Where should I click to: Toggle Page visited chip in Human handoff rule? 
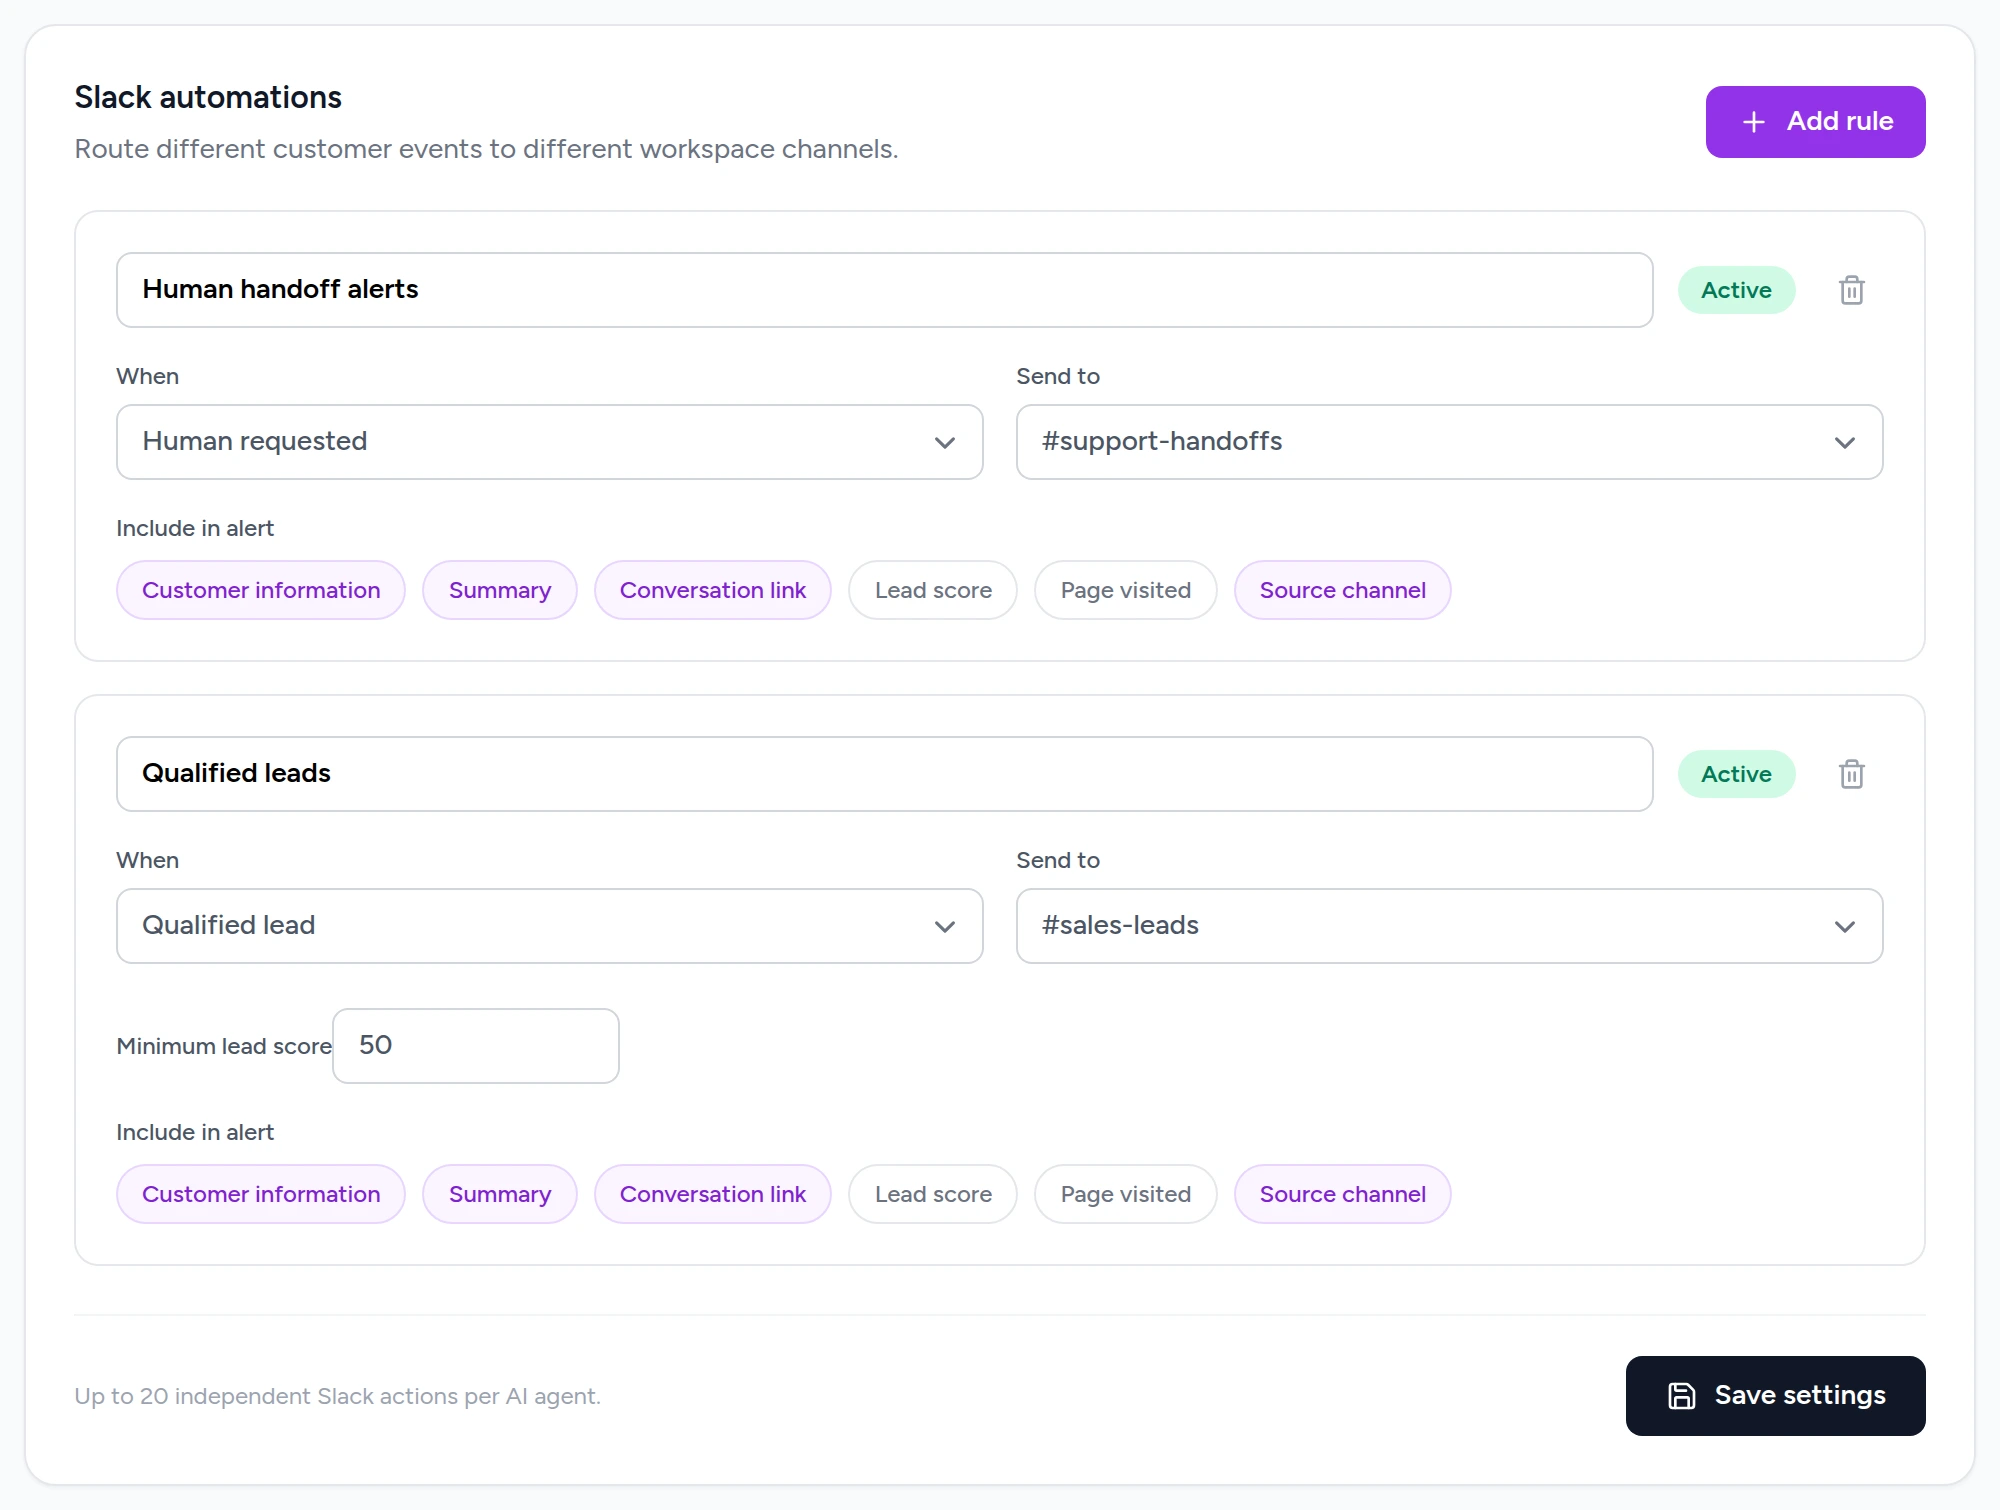(1126, 590)
